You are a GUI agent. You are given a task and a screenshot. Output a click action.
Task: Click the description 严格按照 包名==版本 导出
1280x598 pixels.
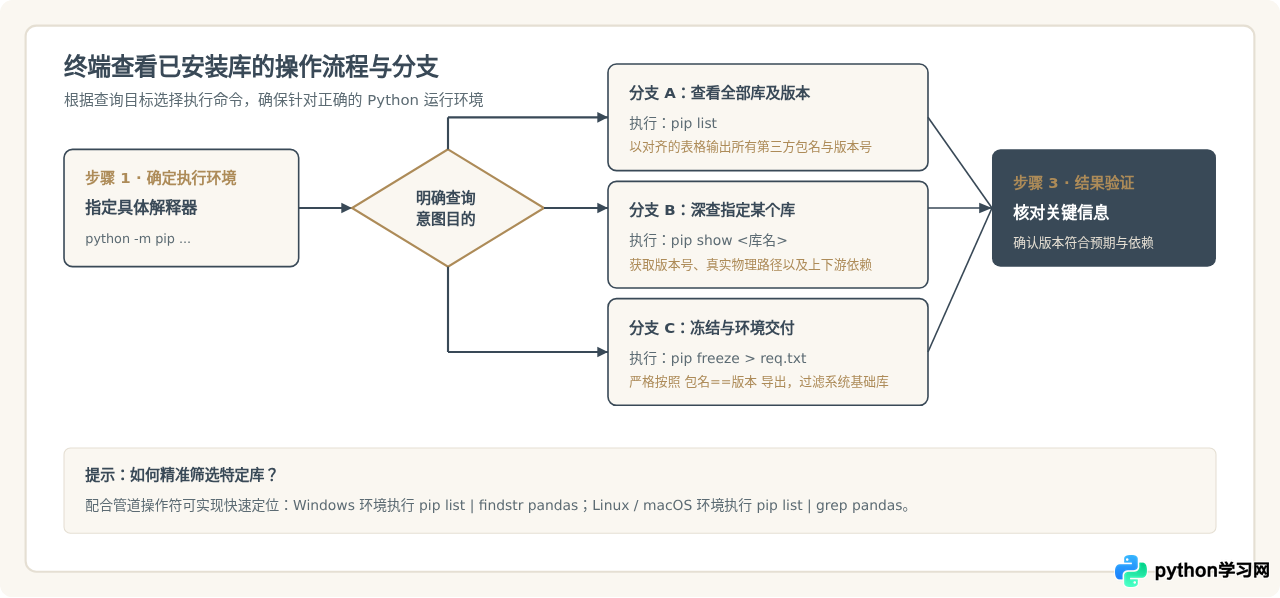[x=759, y=382]
